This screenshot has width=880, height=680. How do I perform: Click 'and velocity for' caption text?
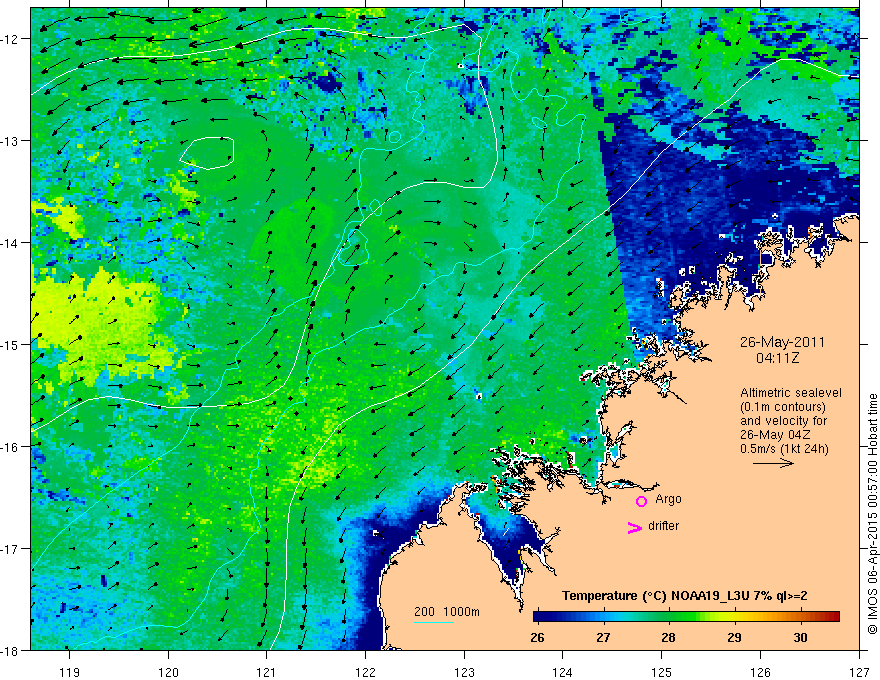pos(783,421)
